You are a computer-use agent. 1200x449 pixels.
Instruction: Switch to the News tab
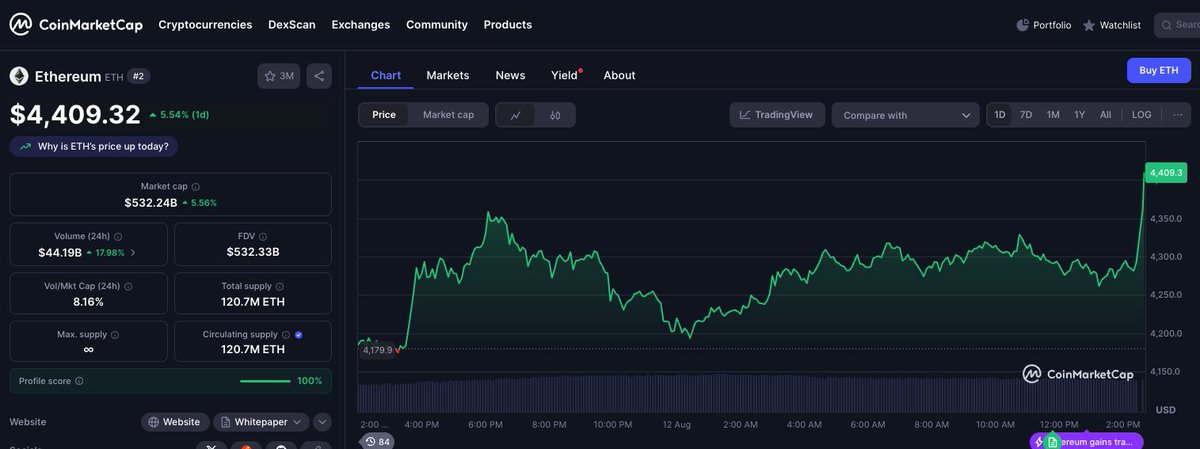tap(510, 75)
